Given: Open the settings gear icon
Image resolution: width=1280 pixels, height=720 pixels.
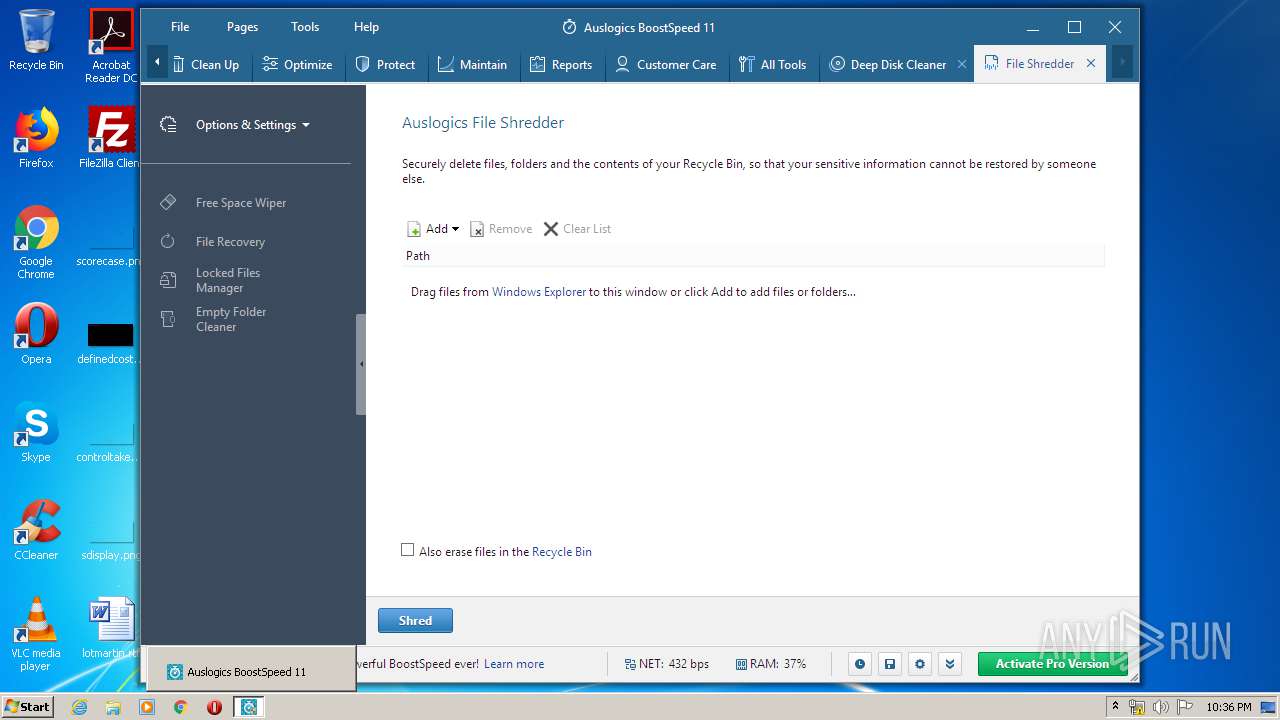Looking at the screenshot, I should coord(920,664).
